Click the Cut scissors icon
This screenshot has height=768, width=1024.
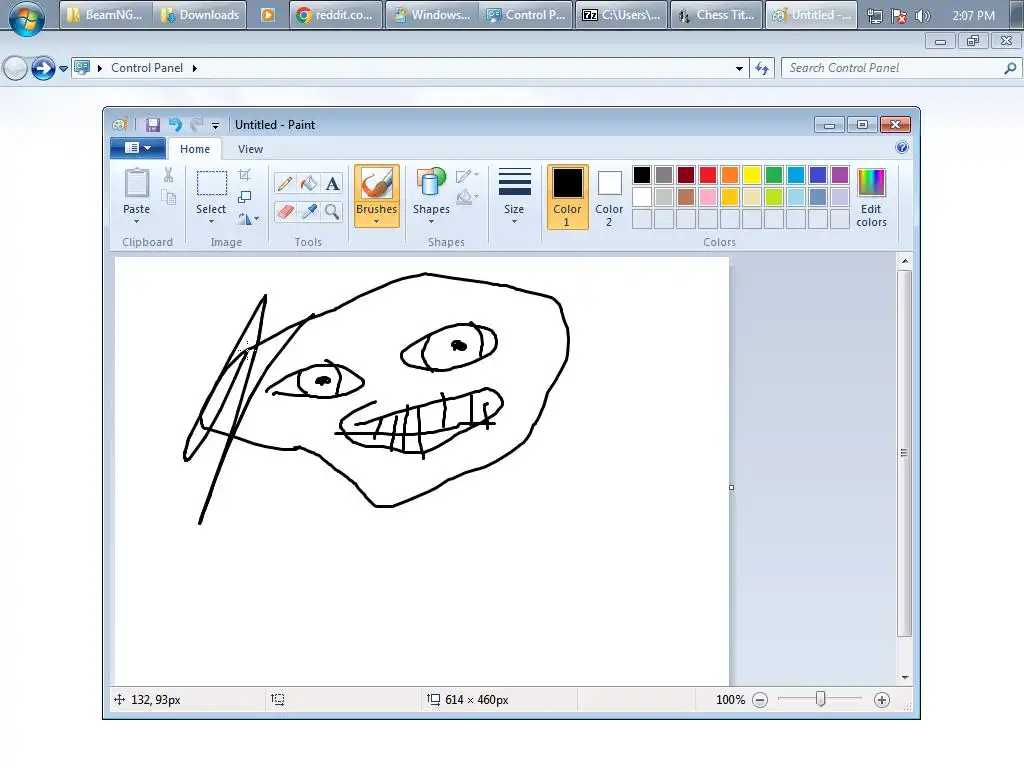pos(168,174)
